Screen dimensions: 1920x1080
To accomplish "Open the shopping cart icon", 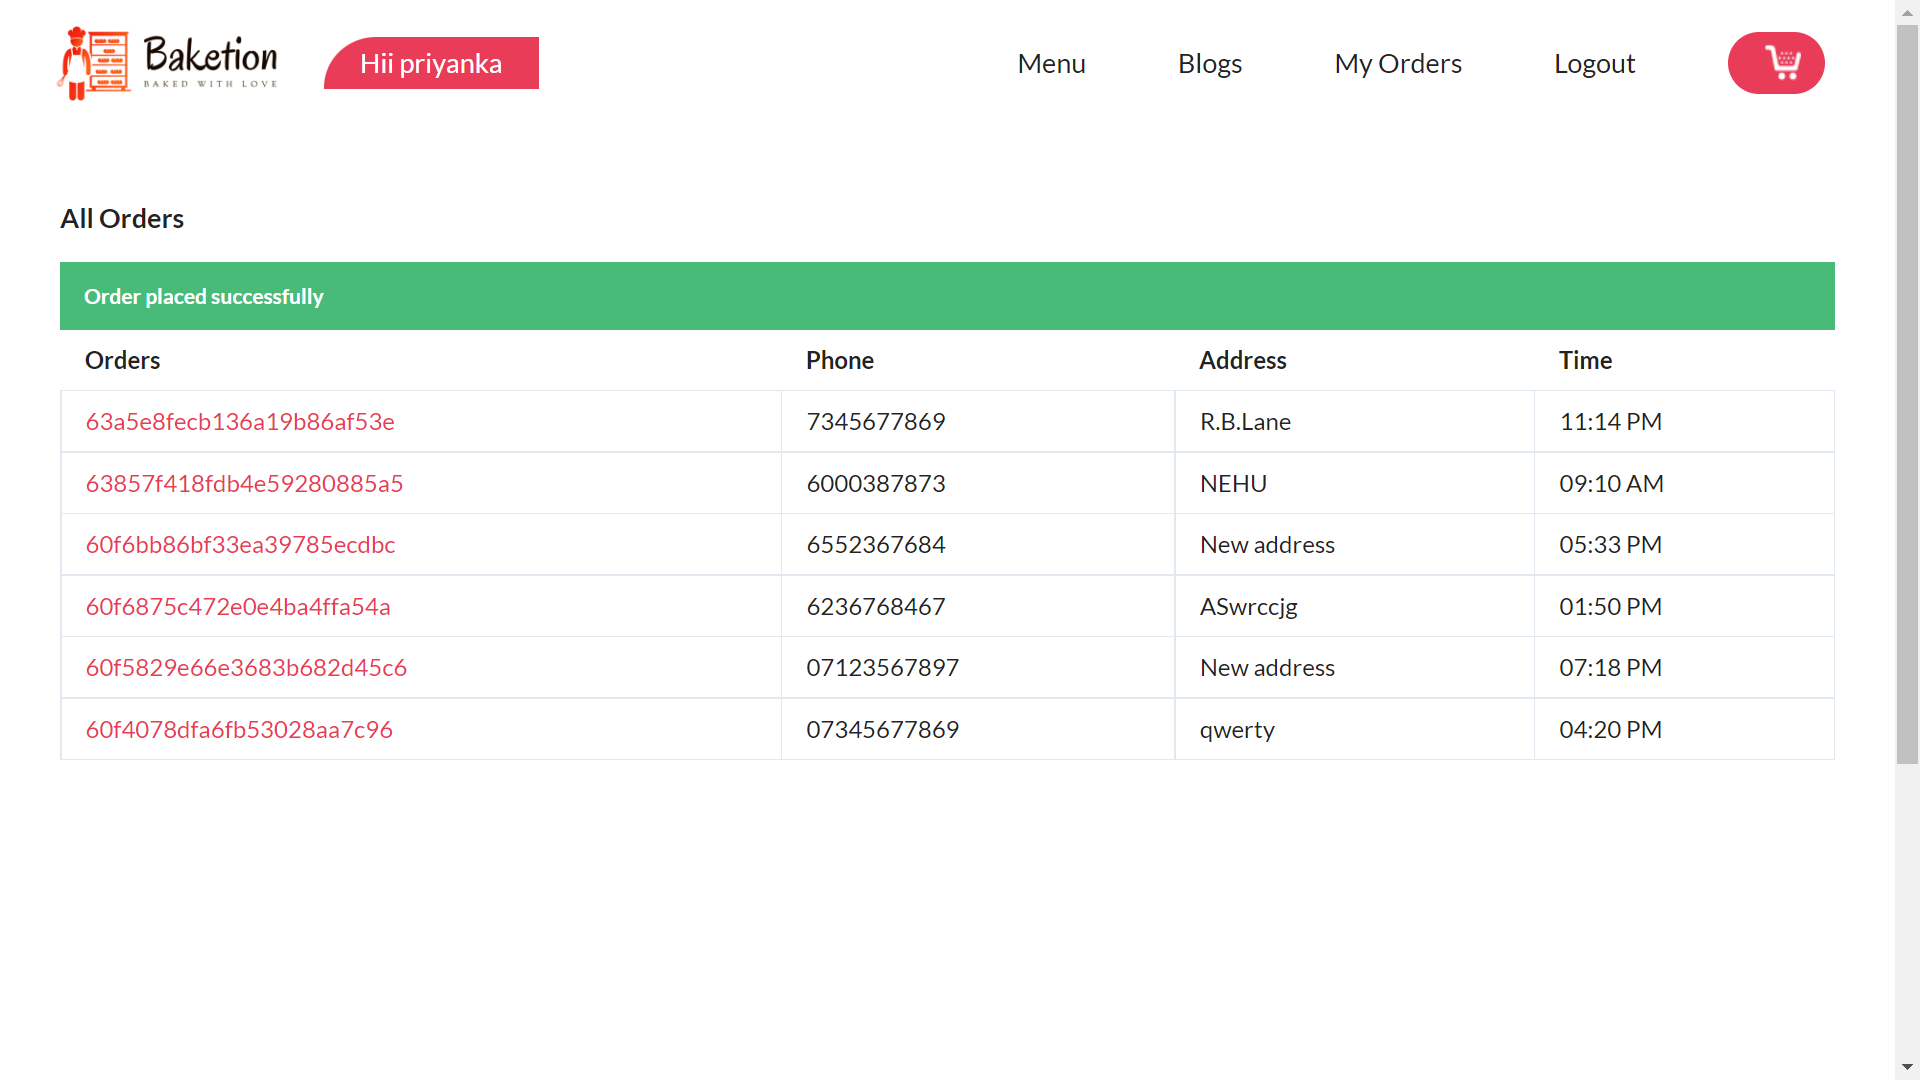I will [1776, 62].
